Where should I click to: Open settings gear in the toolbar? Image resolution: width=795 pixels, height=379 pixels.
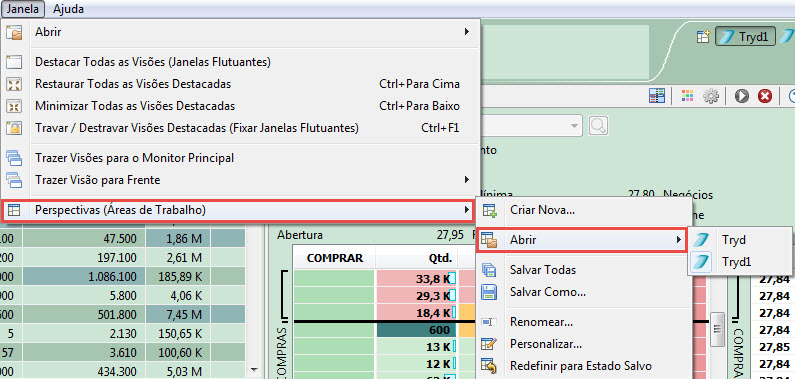tap(711, 95)
